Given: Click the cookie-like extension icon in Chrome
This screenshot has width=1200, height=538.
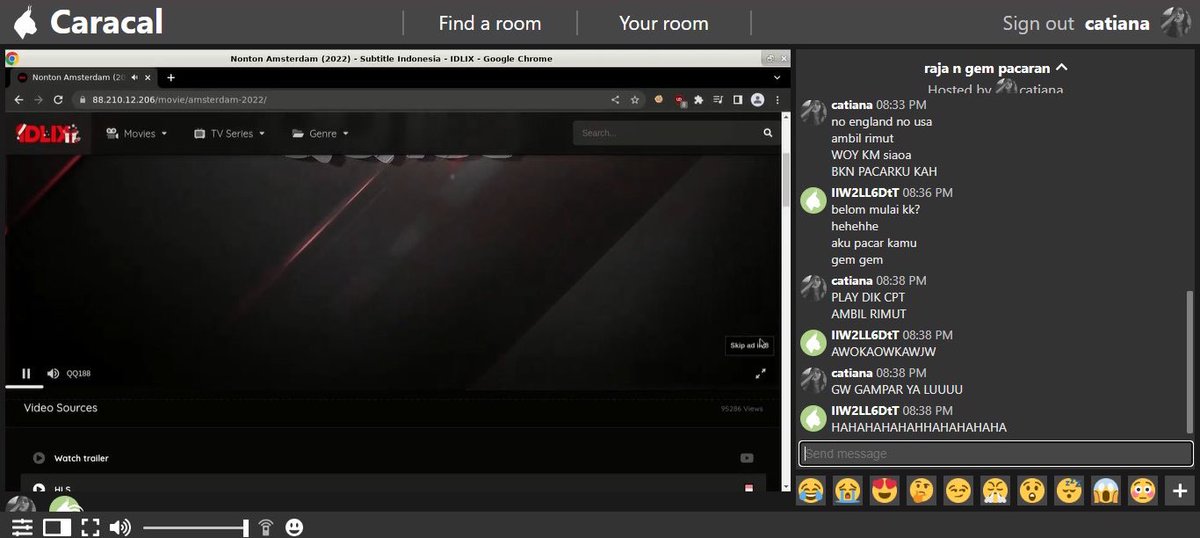Looking at the screenshot, I should coord(659,99).
